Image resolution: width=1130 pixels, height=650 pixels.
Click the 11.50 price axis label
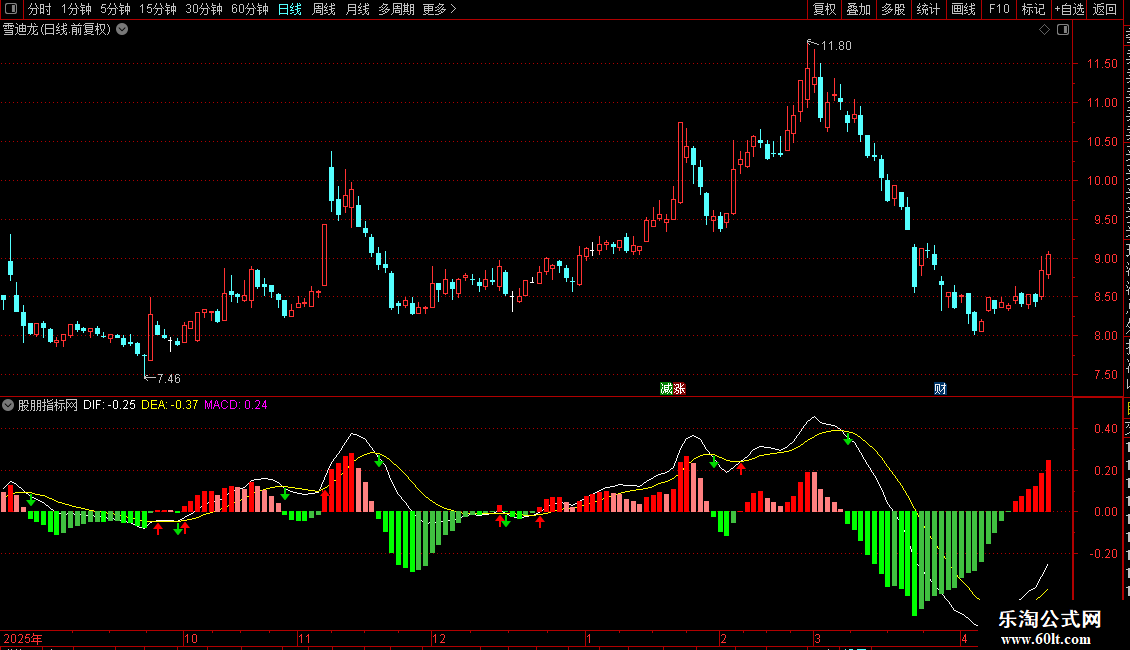[x=1103, y=64]
